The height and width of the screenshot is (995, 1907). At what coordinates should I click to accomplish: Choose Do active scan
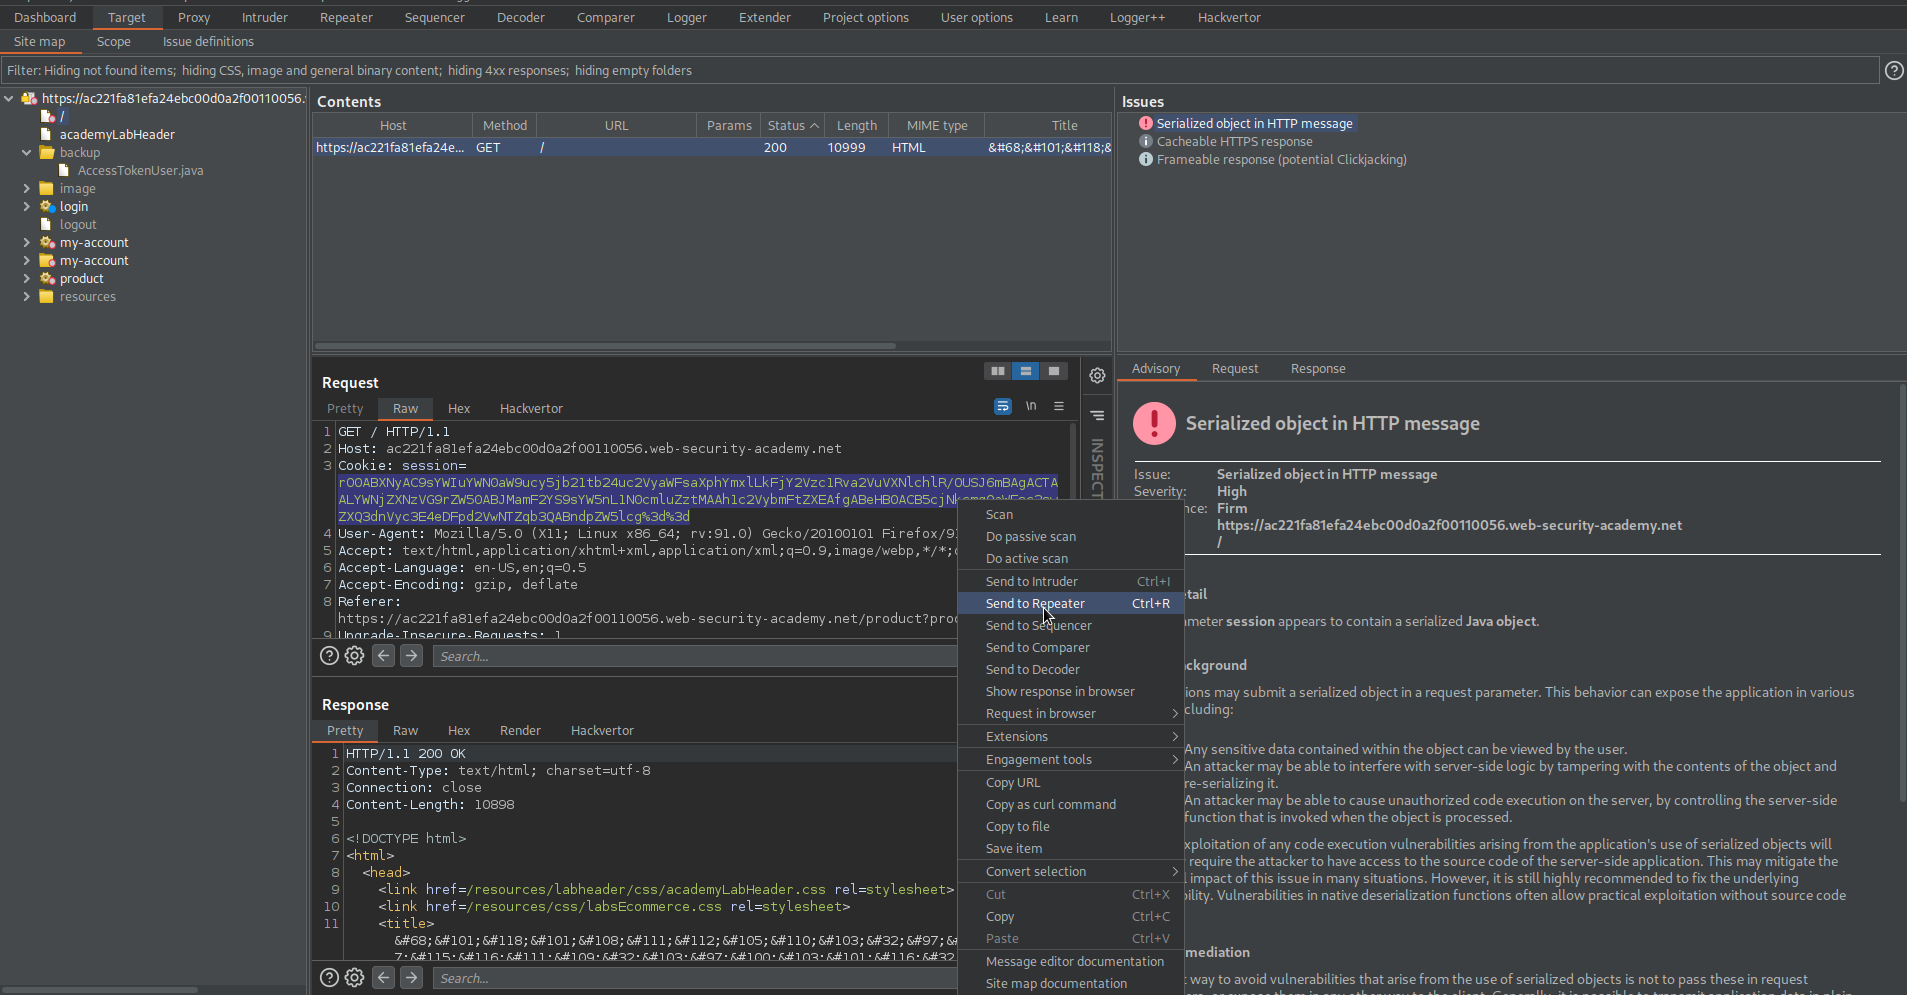tap(1070, 558)
